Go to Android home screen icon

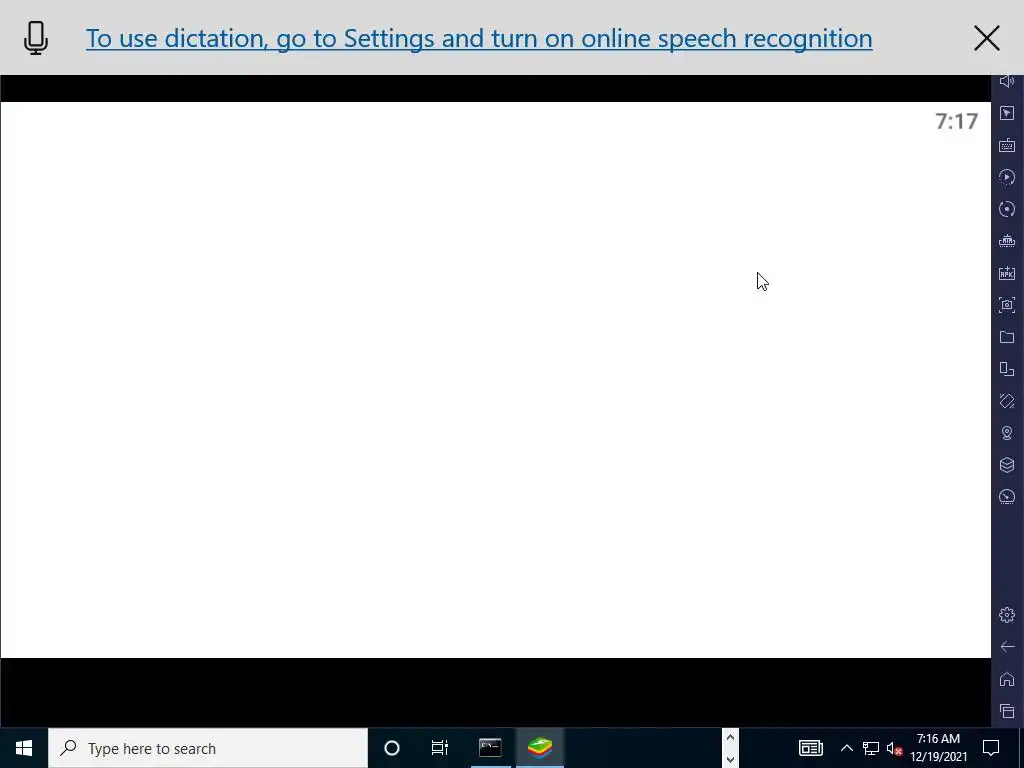(1007, 679)
